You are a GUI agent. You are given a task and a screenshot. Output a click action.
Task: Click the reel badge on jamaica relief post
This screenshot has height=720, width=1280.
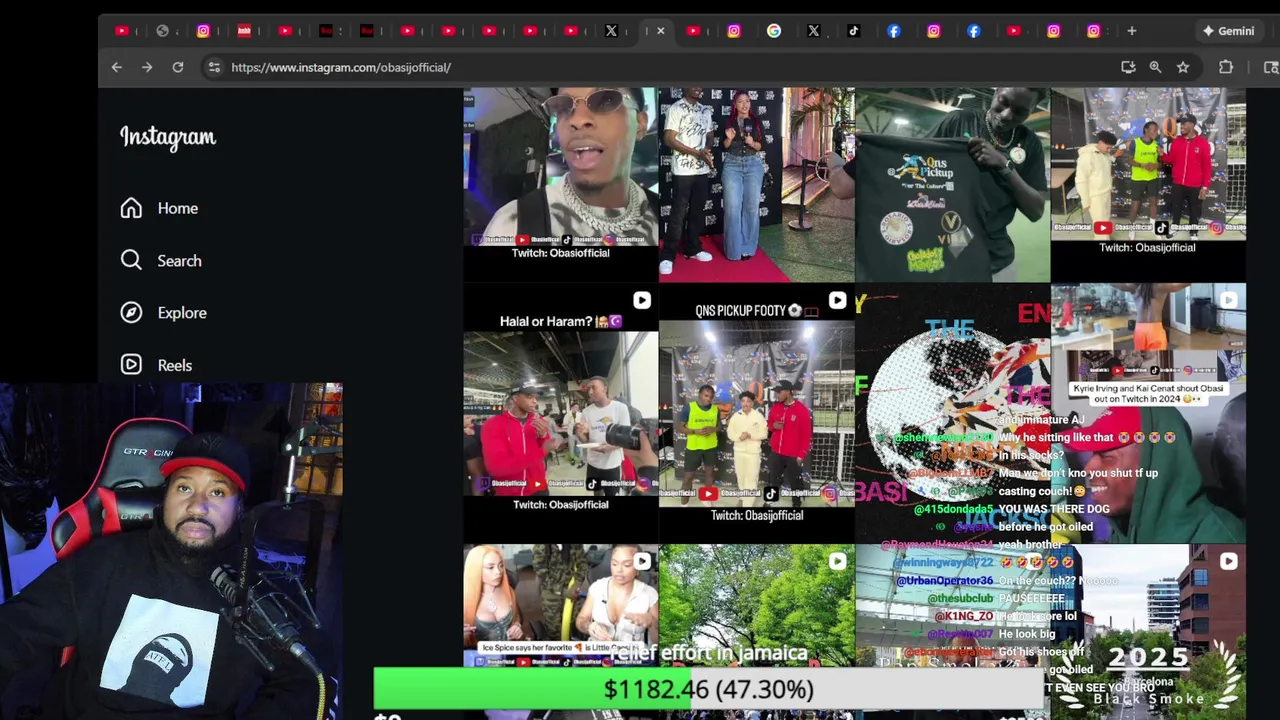point(837,561)
